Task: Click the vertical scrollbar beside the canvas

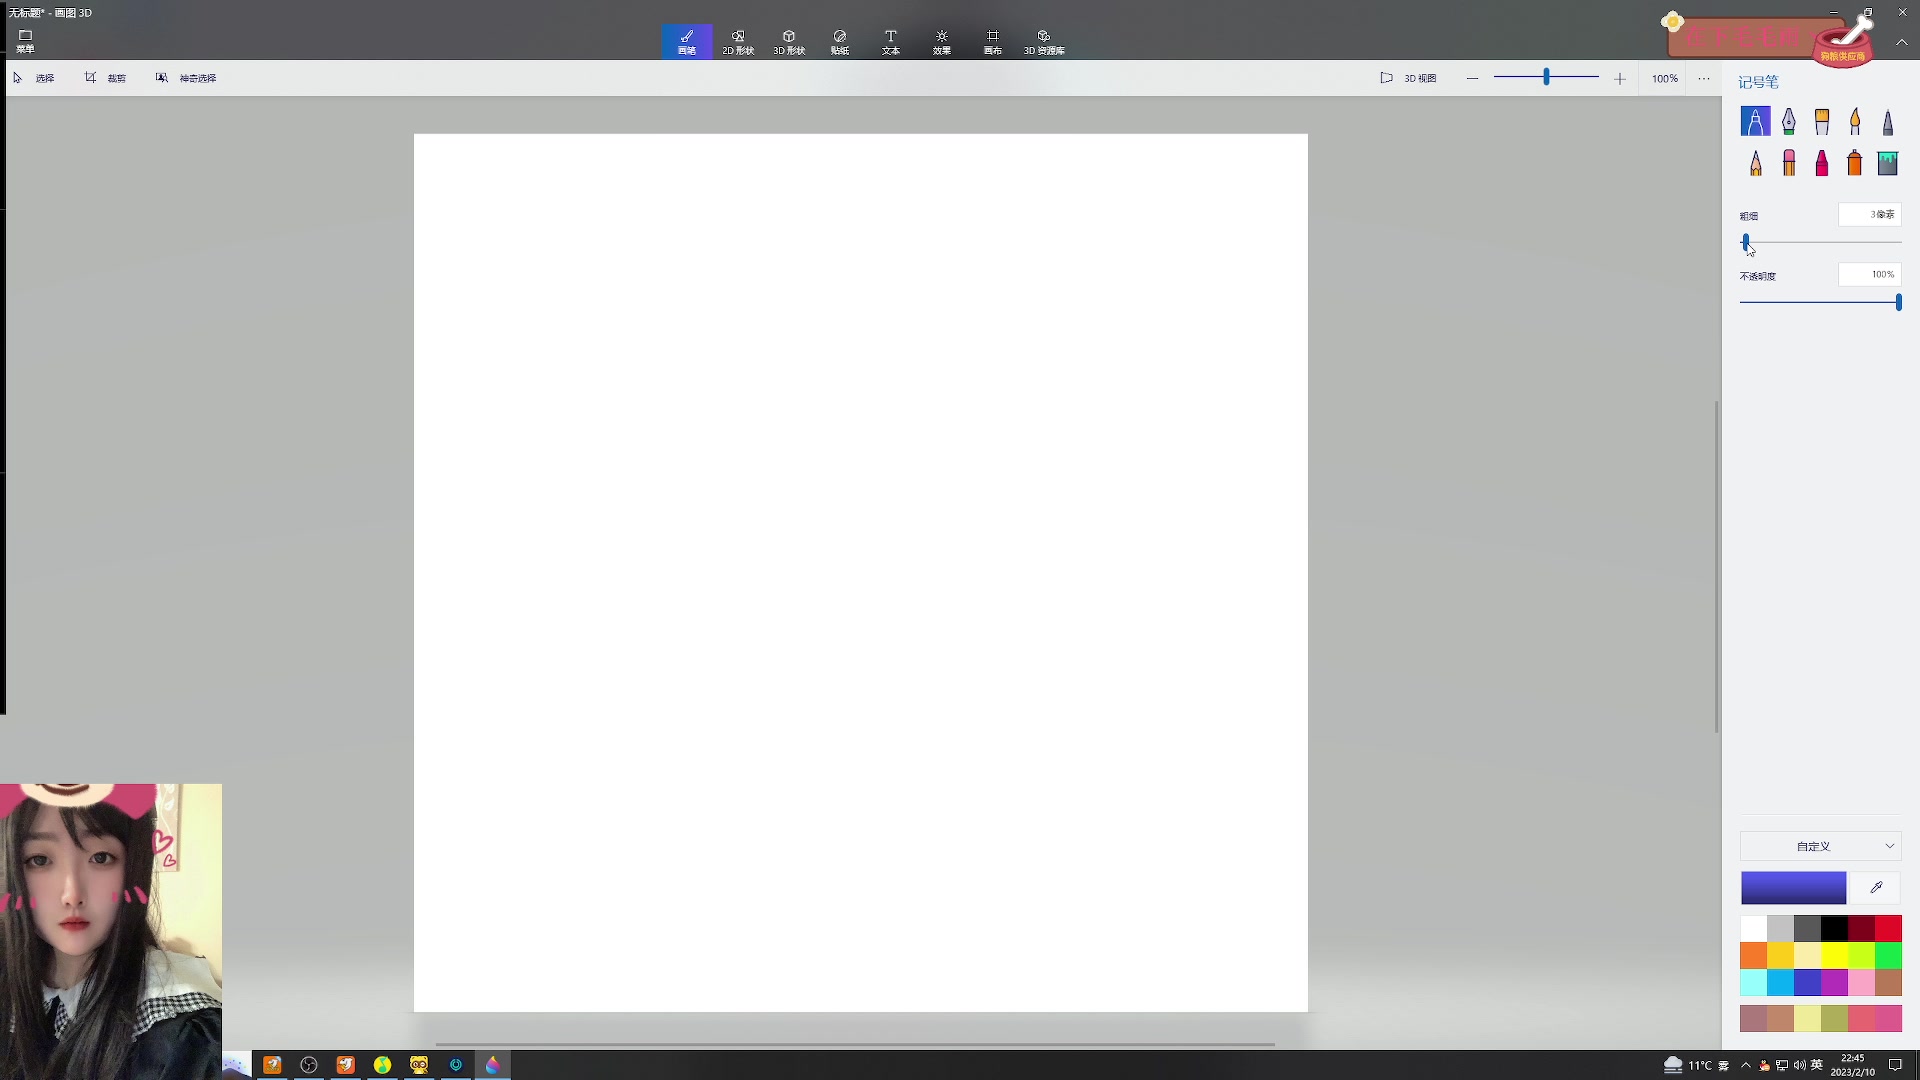Action: click(1717, 566)
